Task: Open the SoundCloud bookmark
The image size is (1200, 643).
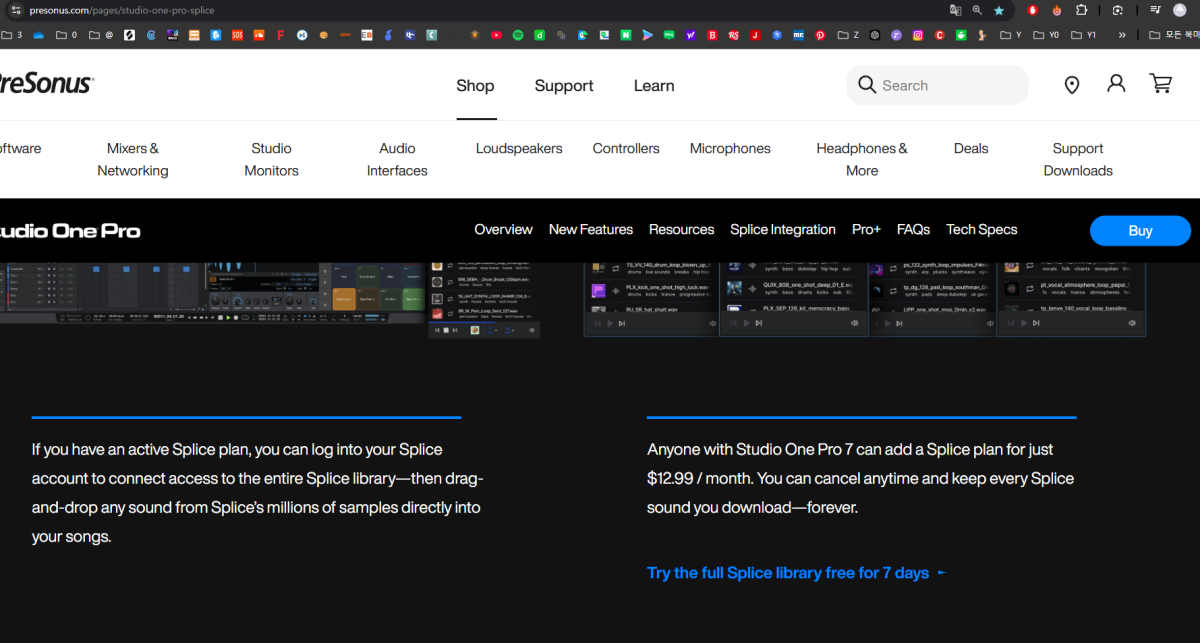Action: tap(259, 35)
